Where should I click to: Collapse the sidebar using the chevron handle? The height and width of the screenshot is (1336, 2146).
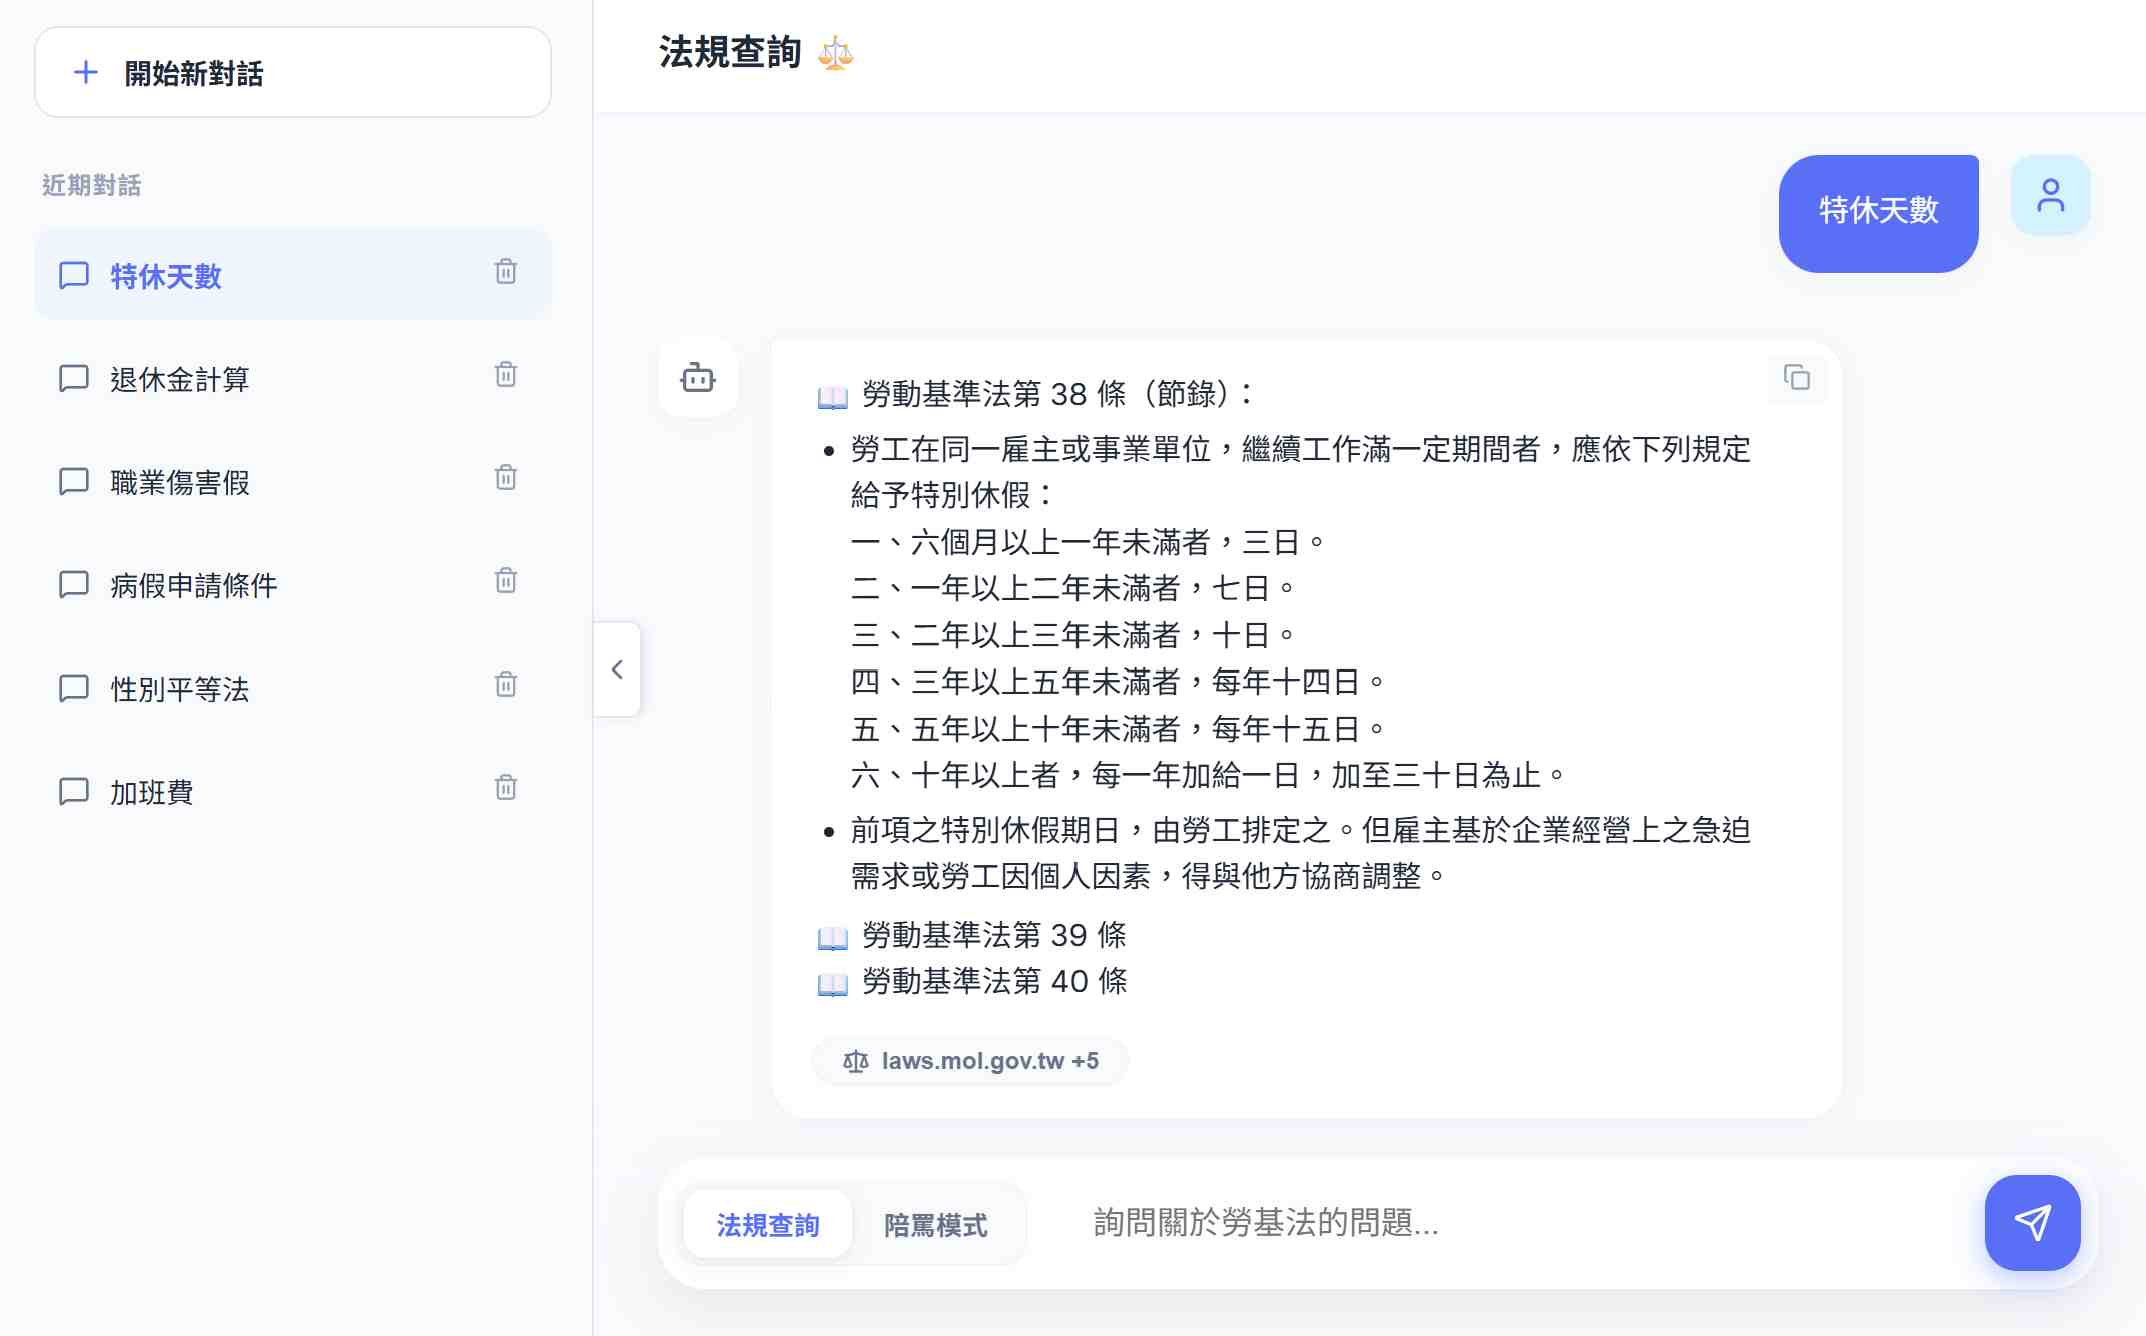click(x=617, y=669)
